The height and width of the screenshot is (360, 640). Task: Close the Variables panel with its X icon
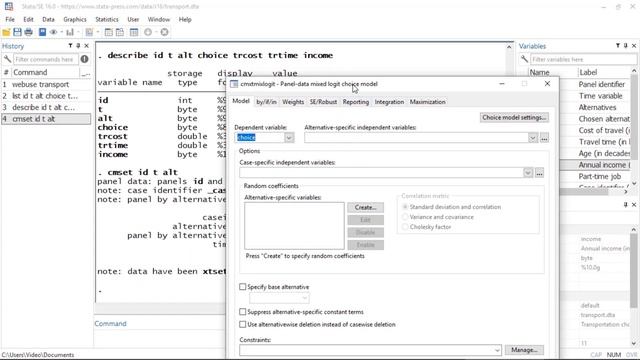(x=634, y=46)
